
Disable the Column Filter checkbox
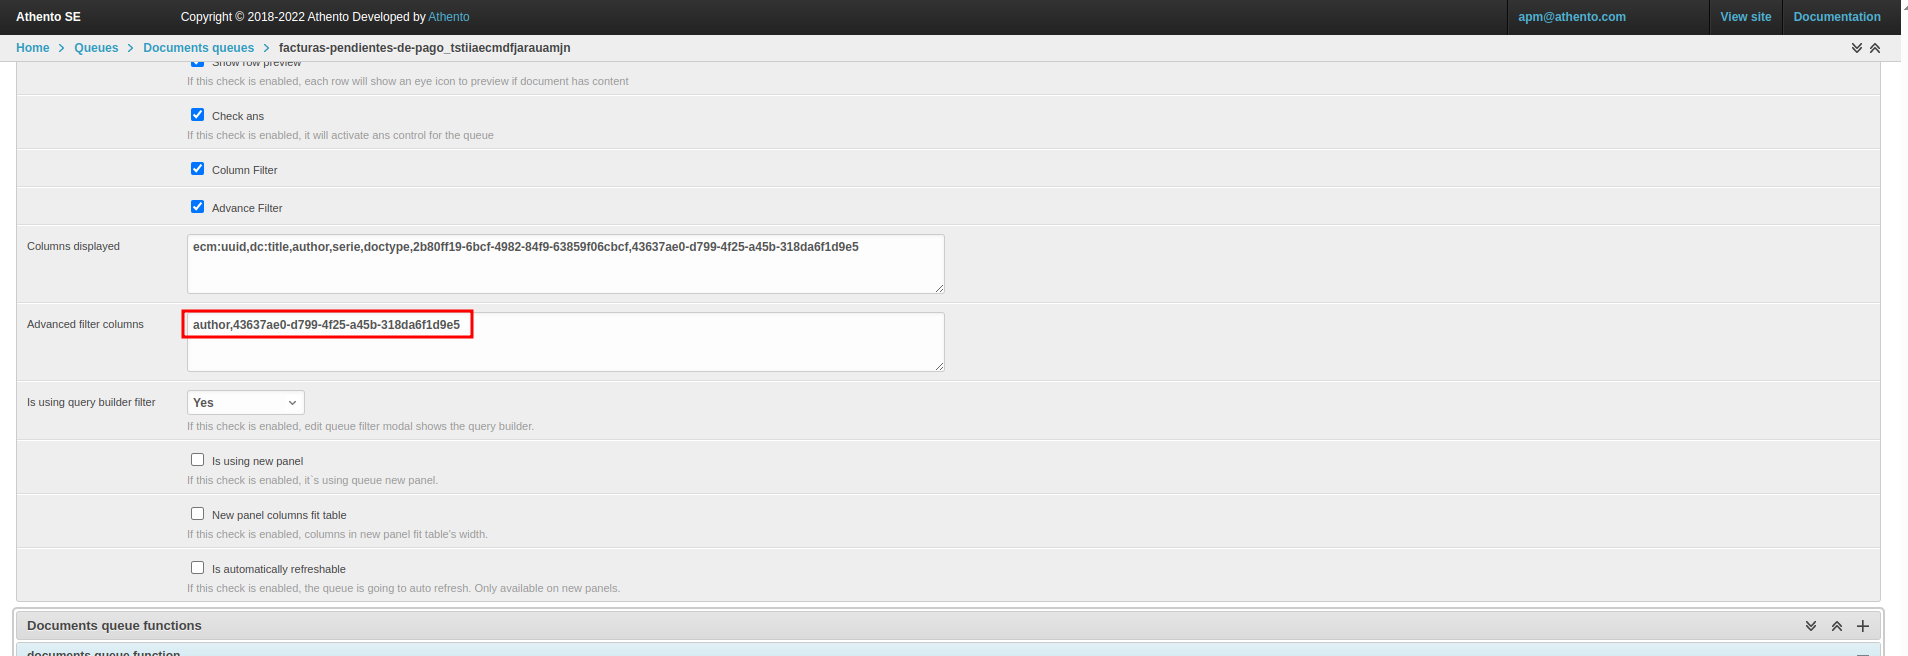tap(197, 169)
